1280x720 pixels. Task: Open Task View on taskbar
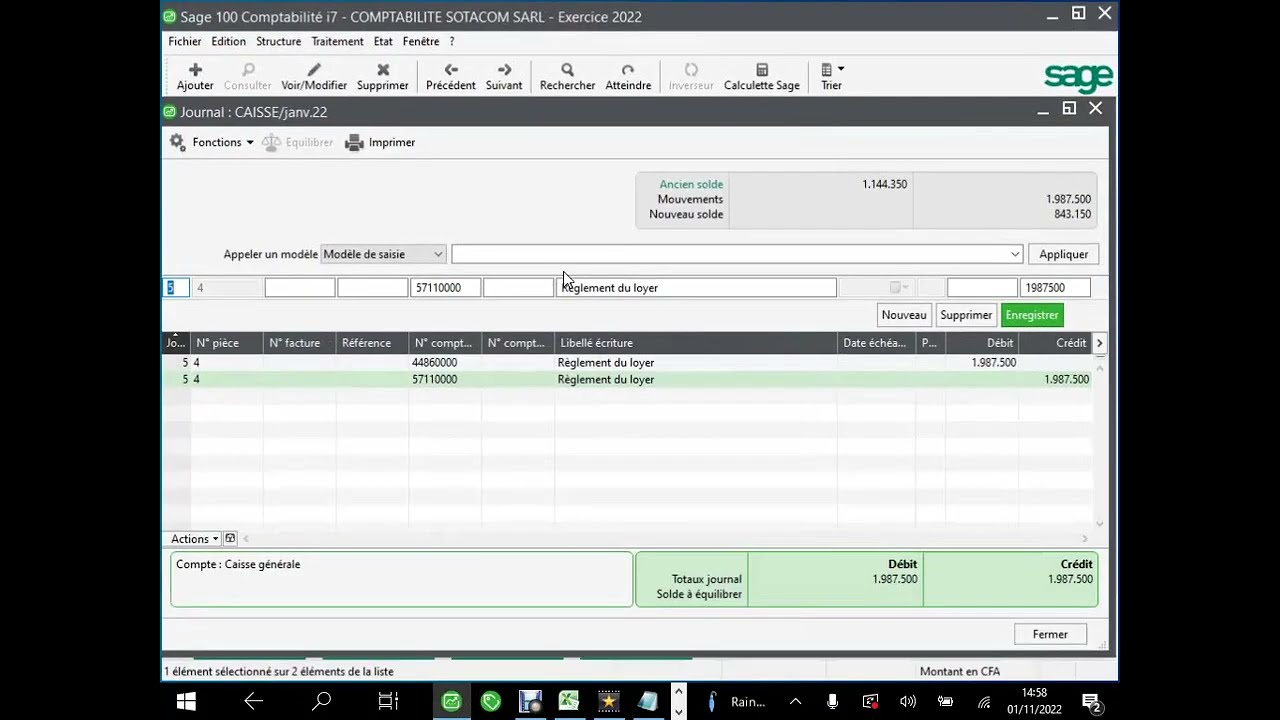[388, 701]
